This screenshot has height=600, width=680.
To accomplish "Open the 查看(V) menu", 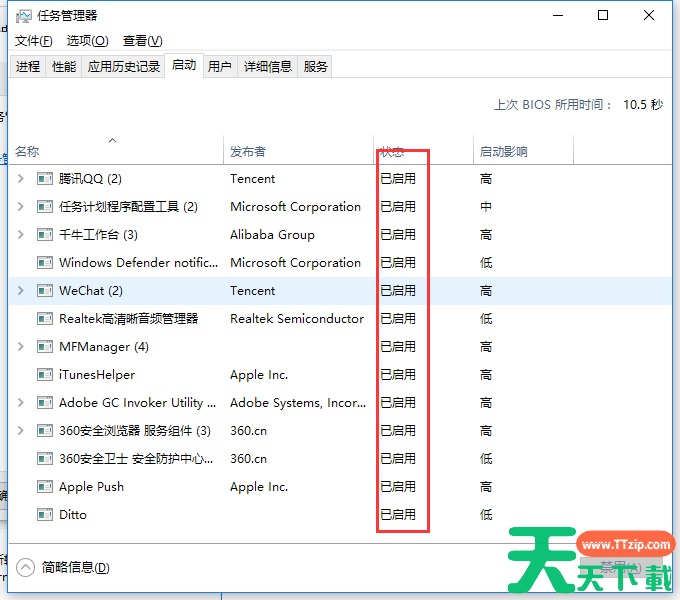I will point(142,40).
